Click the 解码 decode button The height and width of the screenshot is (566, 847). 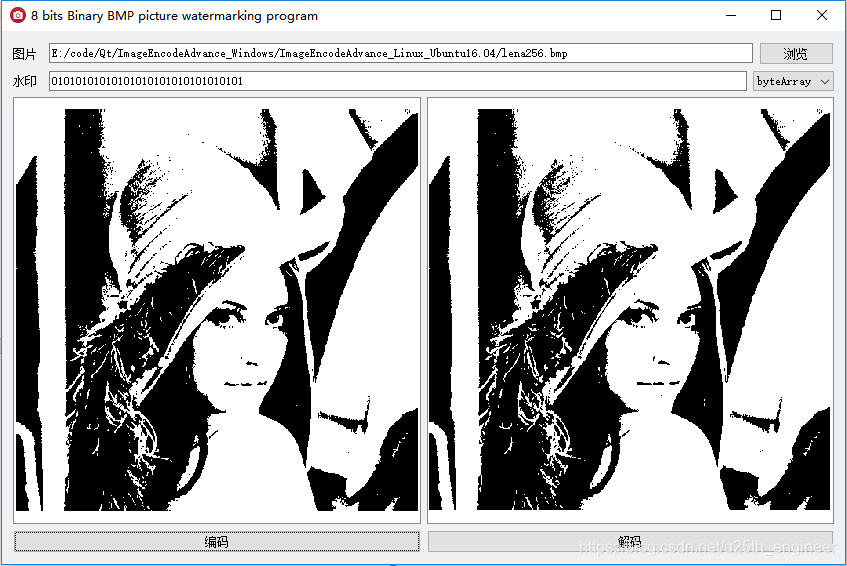[x=630, y=542]
